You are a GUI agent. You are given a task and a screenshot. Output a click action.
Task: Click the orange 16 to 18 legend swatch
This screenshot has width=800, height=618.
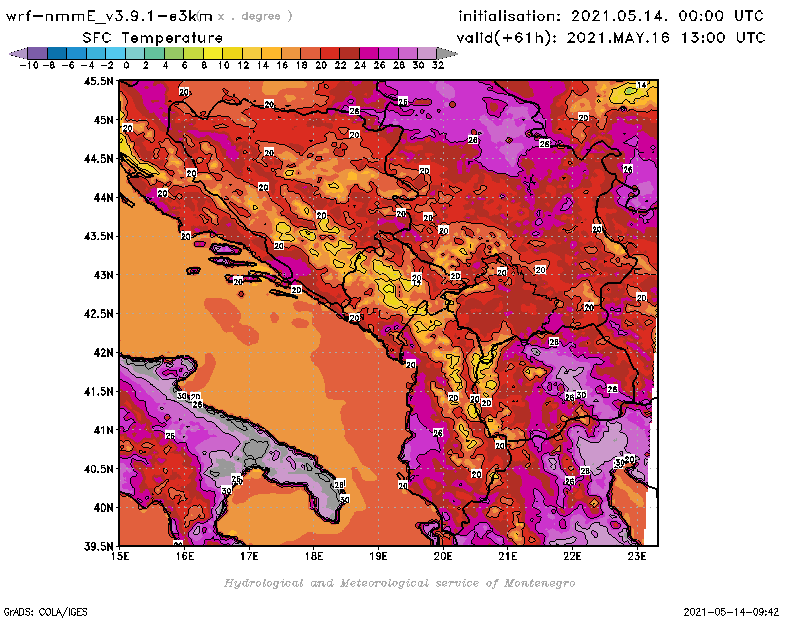click(291, 53)
